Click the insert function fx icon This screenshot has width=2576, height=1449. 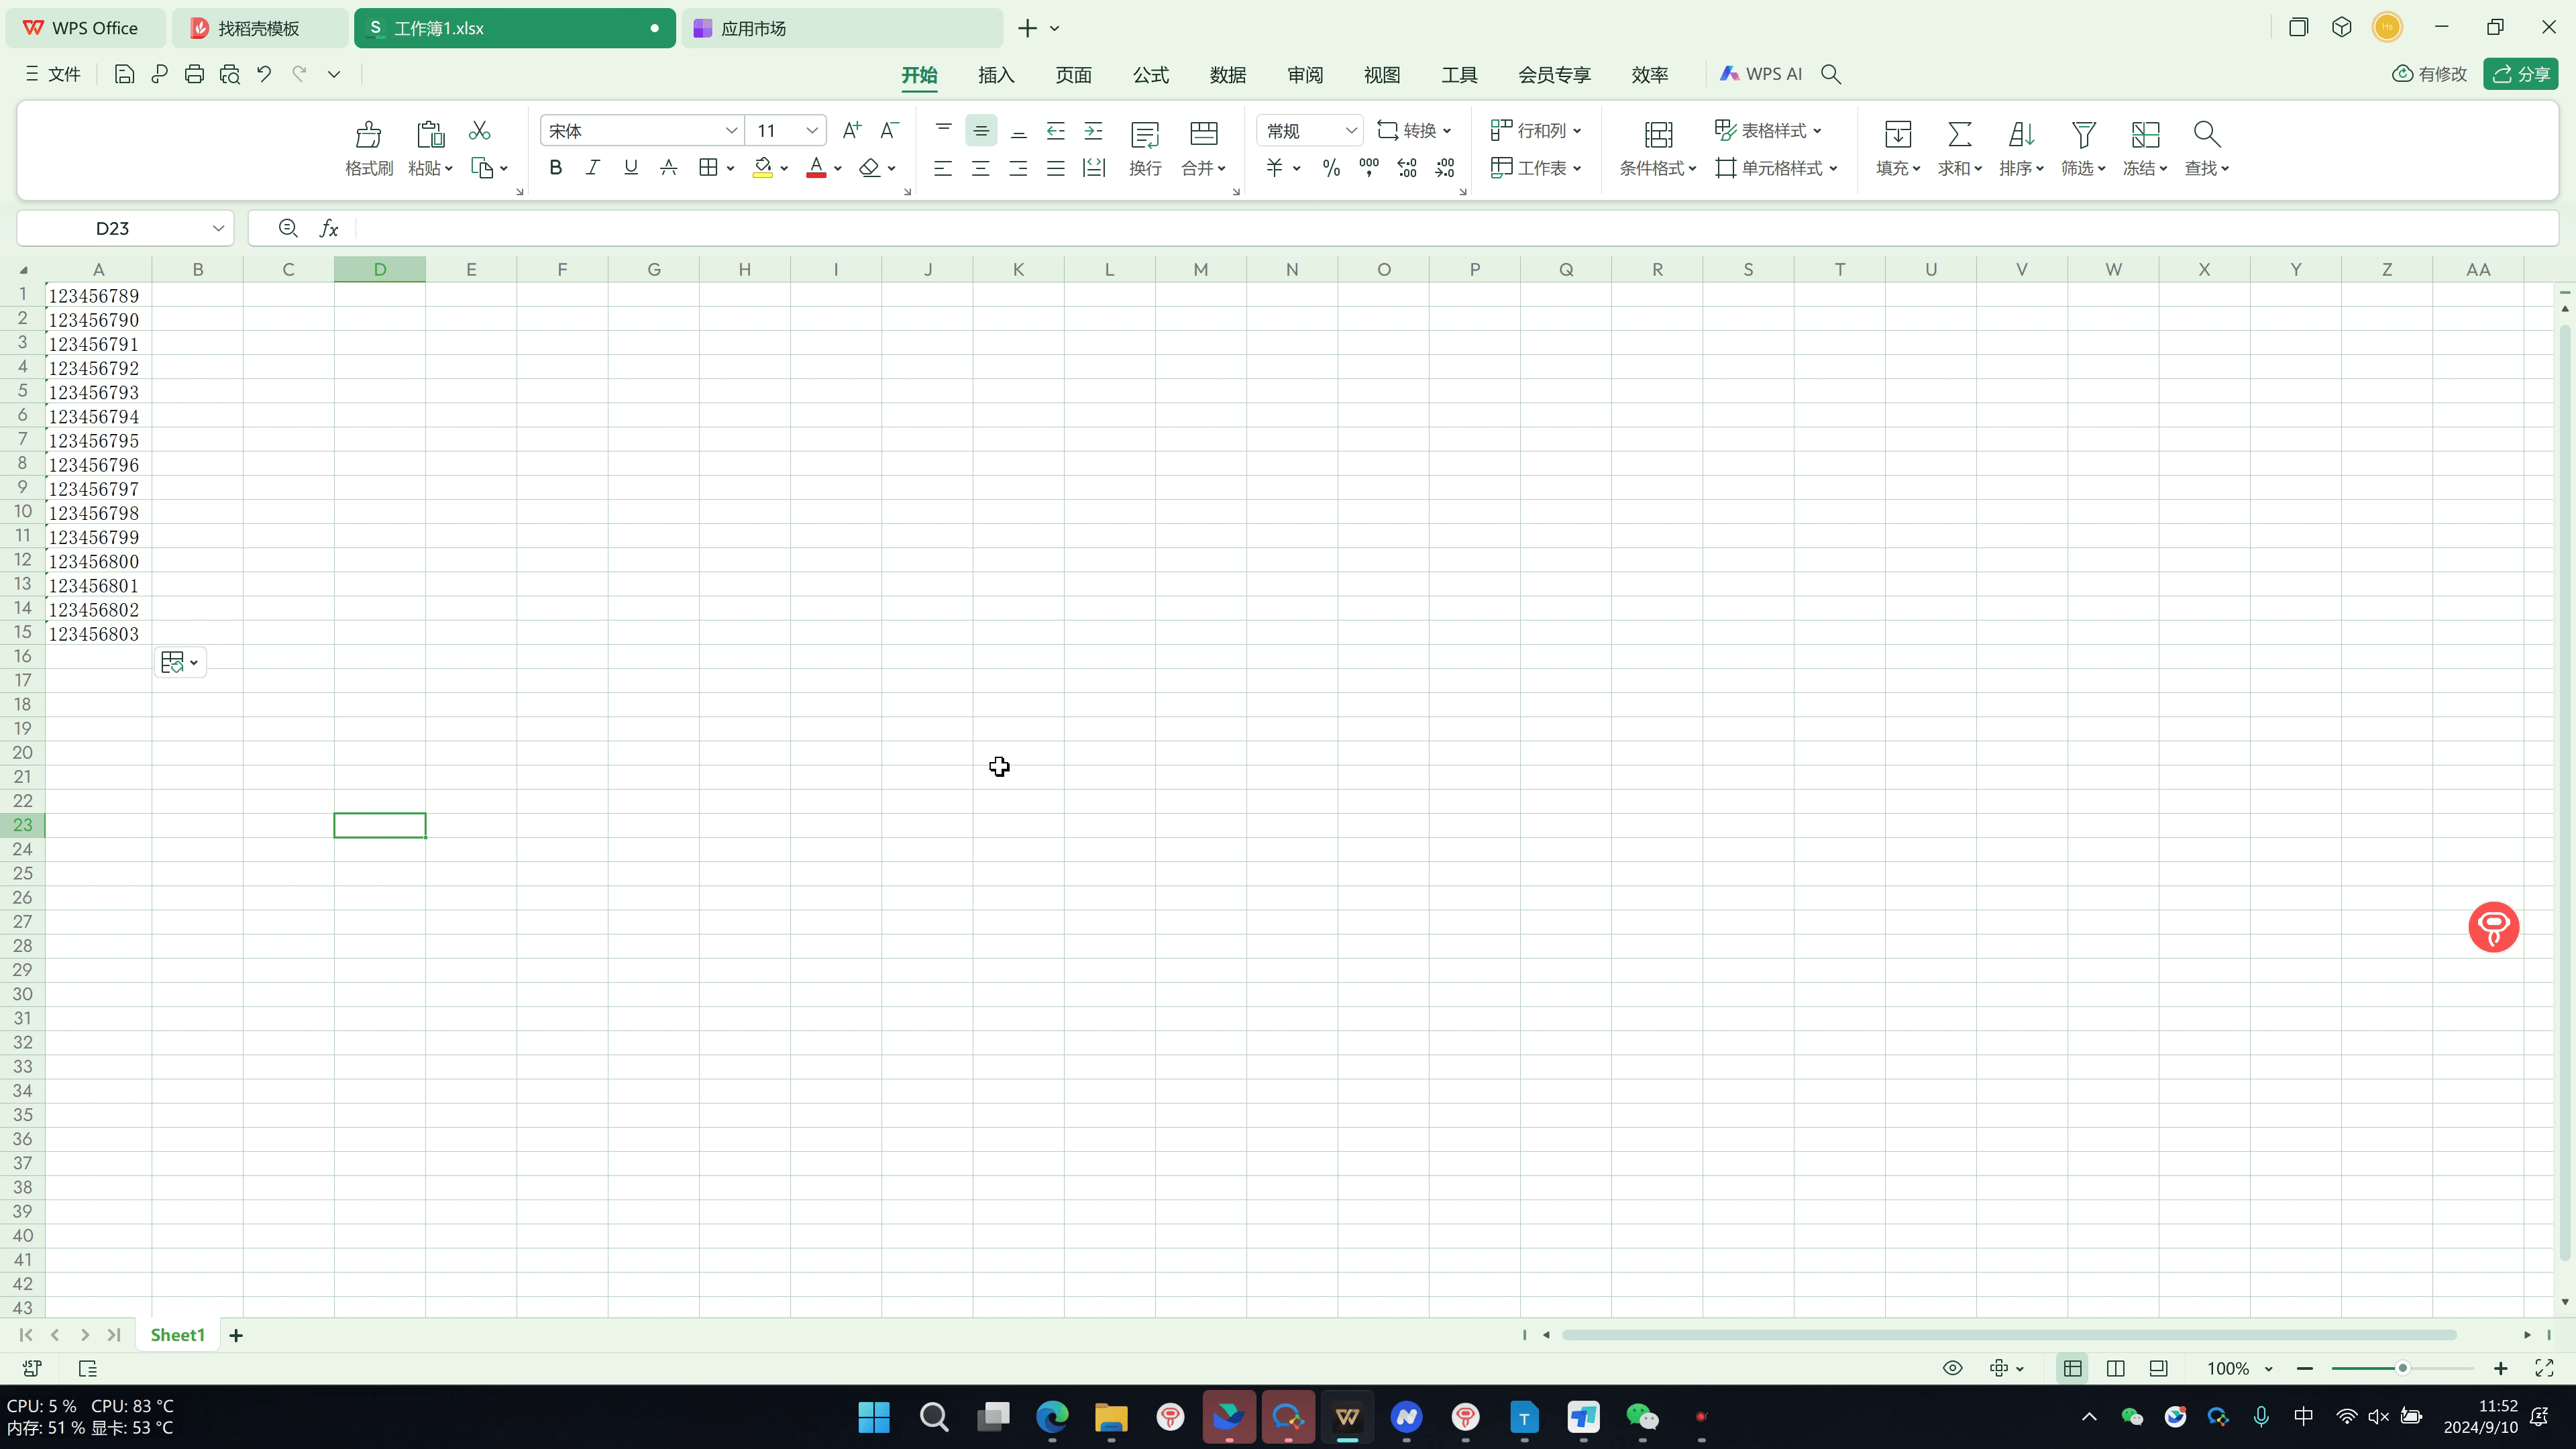pyautogui.click(x=329, y=228)
